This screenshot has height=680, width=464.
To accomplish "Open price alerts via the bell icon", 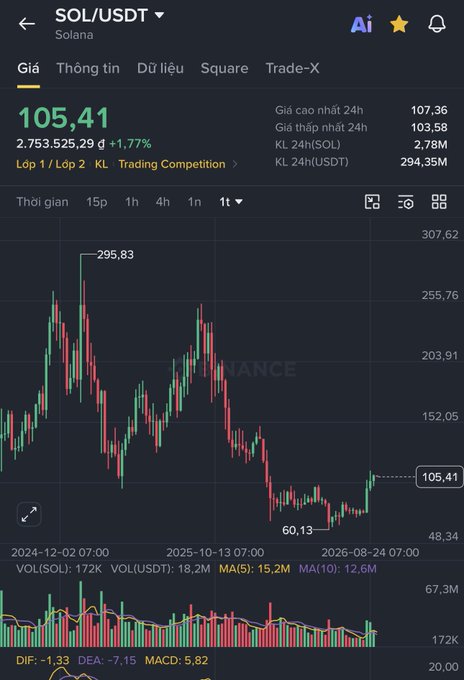I will (x=437, y=24).
